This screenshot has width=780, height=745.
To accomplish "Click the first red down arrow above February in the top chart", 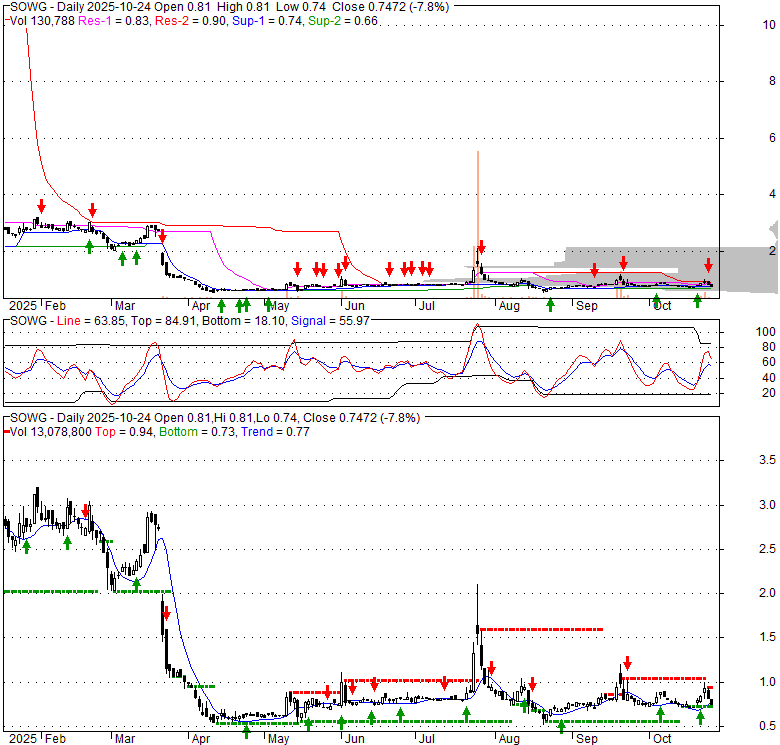I will tap(42, 205).
